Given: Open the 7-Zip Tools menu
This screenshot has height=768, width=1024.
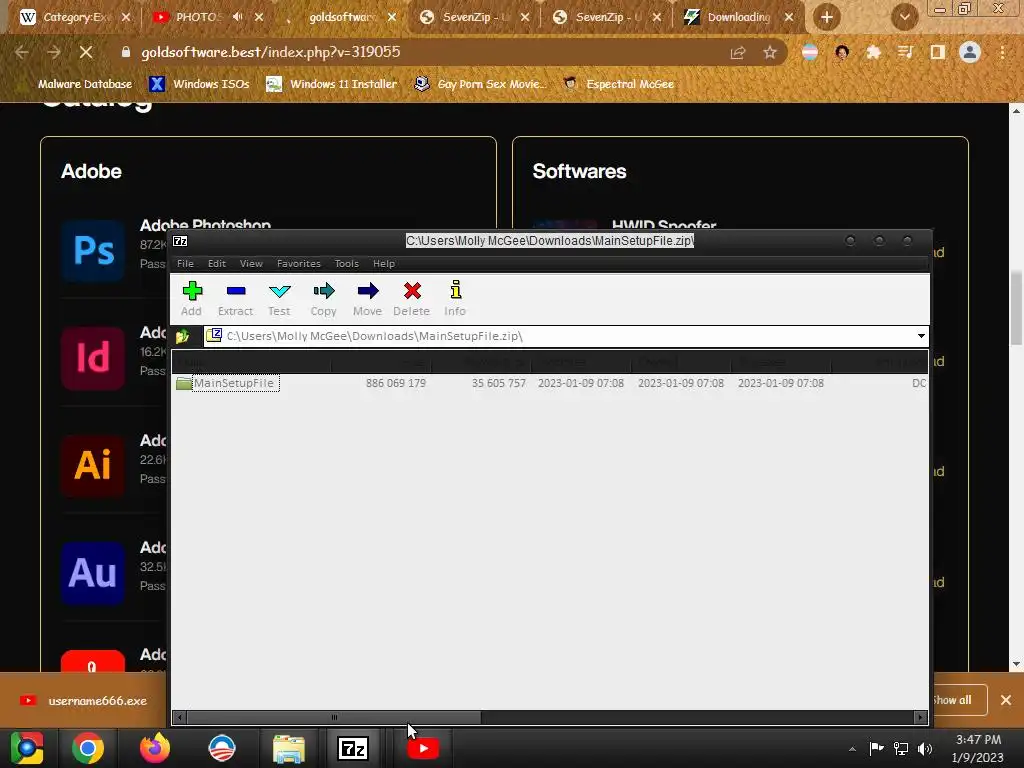Looking at the screenshot, I should point(347,264).
